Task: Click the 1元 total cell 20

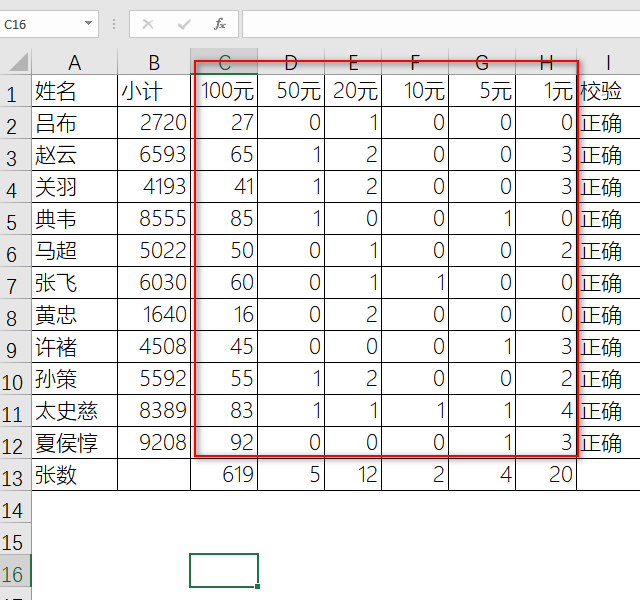Action: [x=546, y=475]
